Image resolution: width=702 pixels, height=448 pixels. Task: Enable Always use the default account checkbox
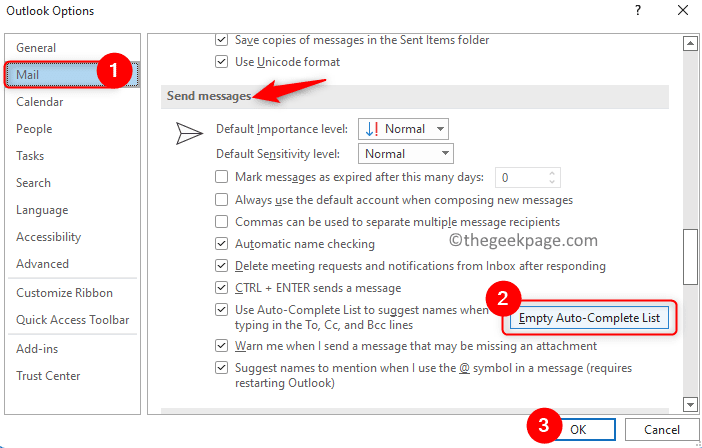pyautogui.click(x=221, y=199)
